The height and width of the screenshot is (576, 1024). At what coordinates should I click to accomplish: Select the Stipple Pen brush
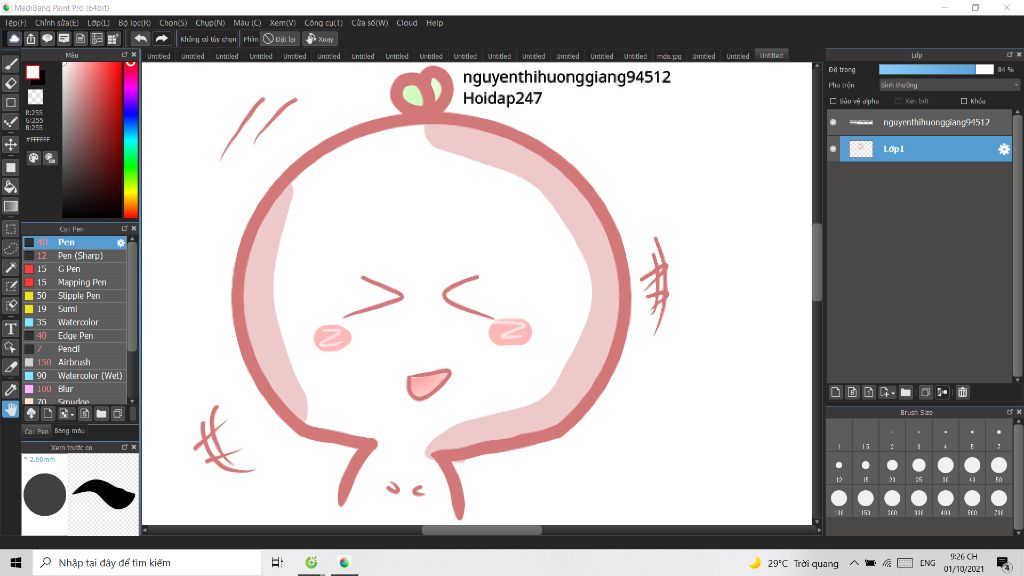75,296
